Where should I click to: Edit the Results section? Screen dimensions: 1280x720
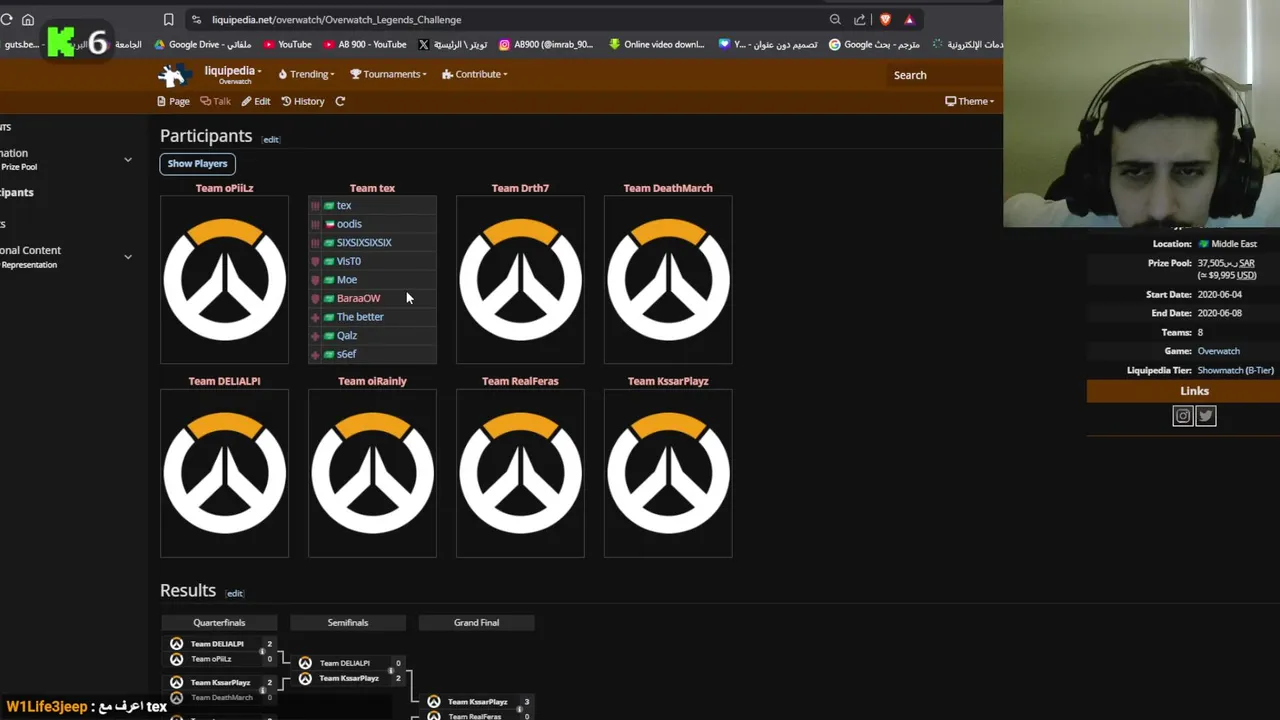(x=234, y=593)
